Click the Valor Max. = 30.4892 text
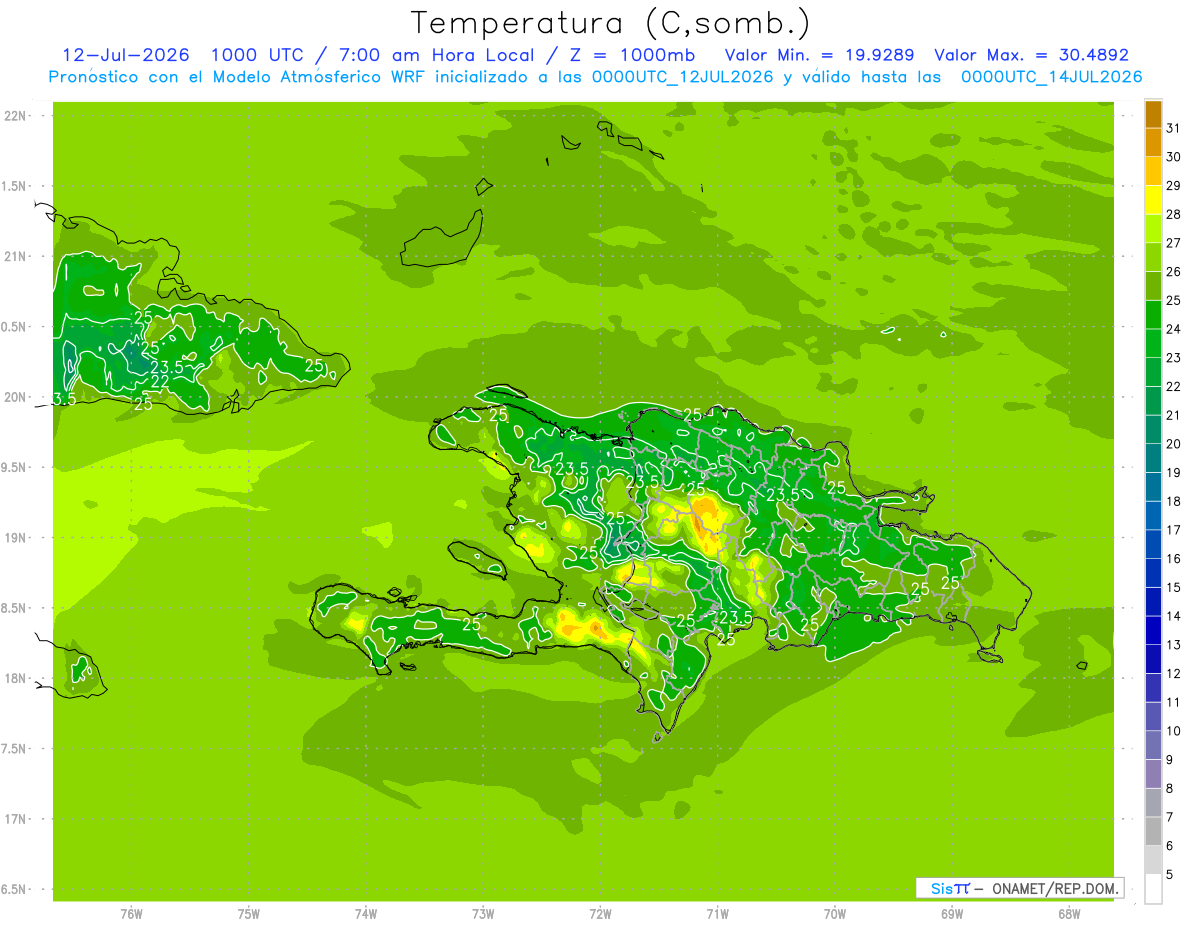The height and width of the screenshot is (927, 1200). coord(1031,55)
